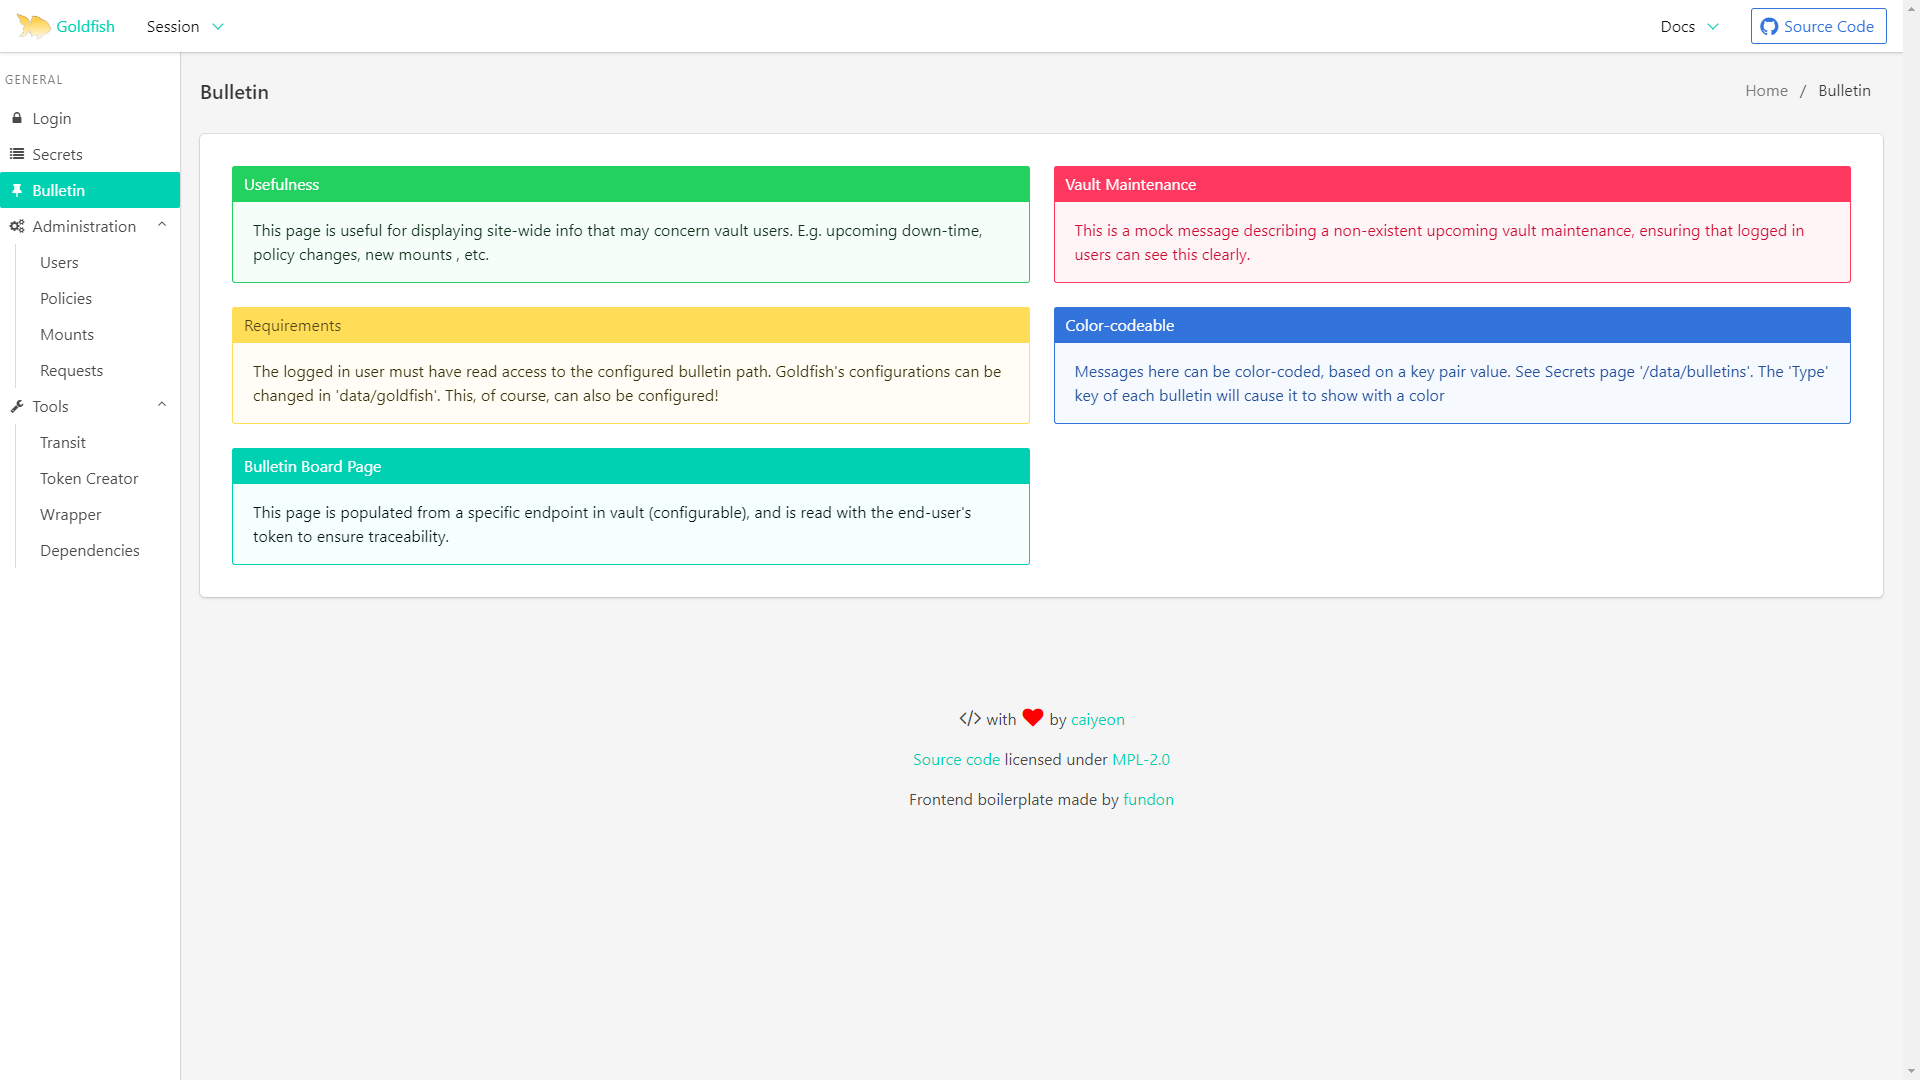Open the Docs dropdown menu

coord(1689,27)
